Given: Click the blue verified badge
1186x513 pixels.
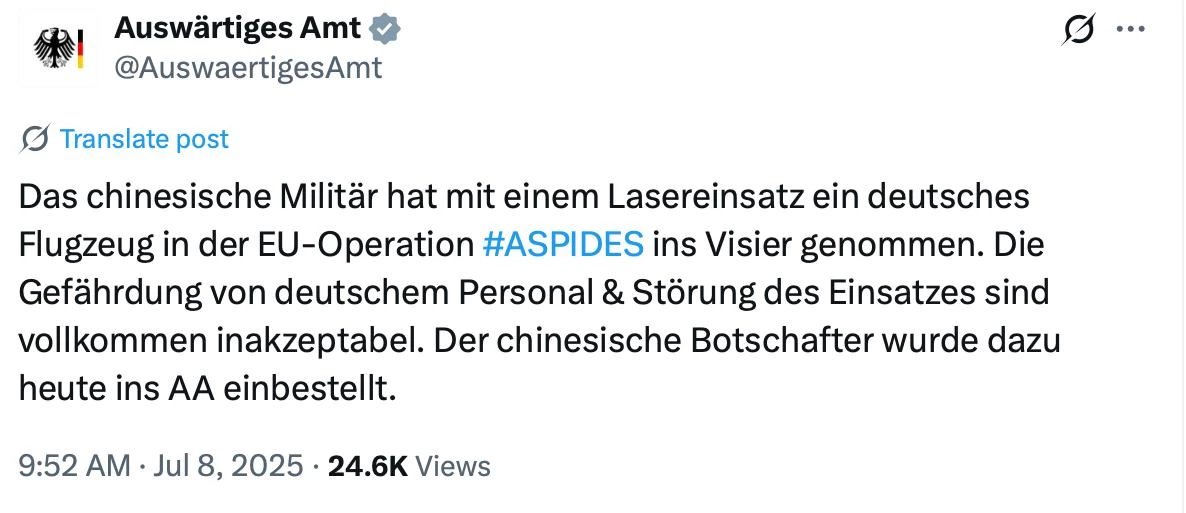Looking at the screenshot, I should (385, 30).
